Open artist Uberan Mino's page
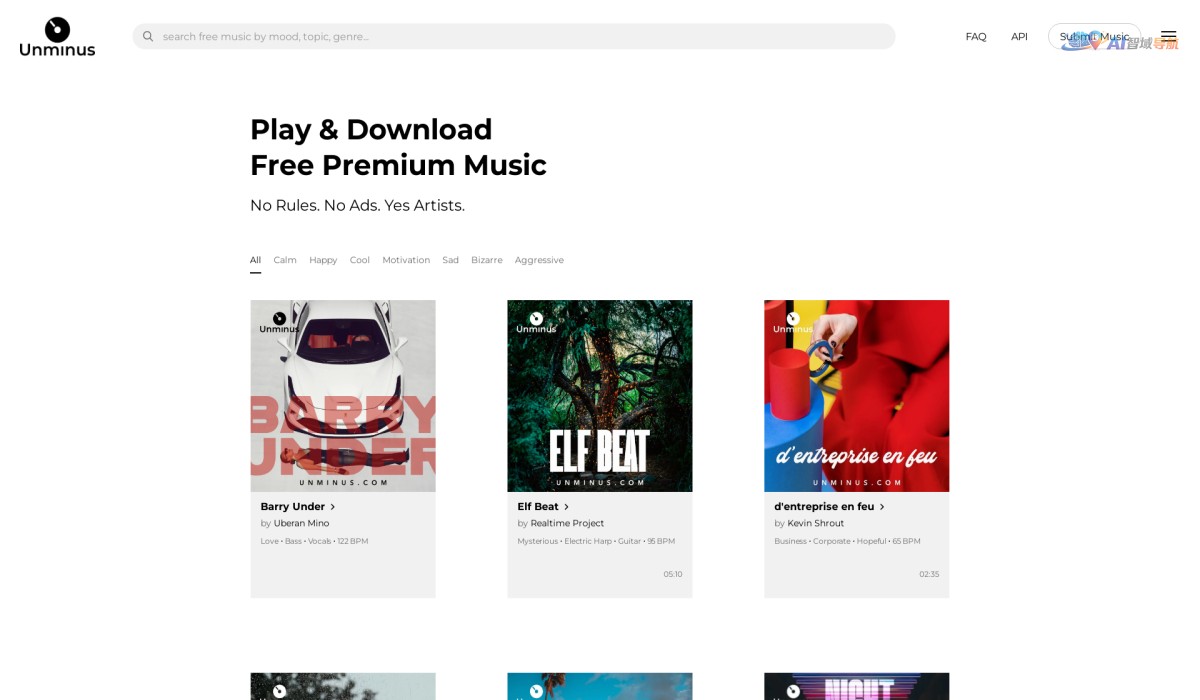 [301, 523]
